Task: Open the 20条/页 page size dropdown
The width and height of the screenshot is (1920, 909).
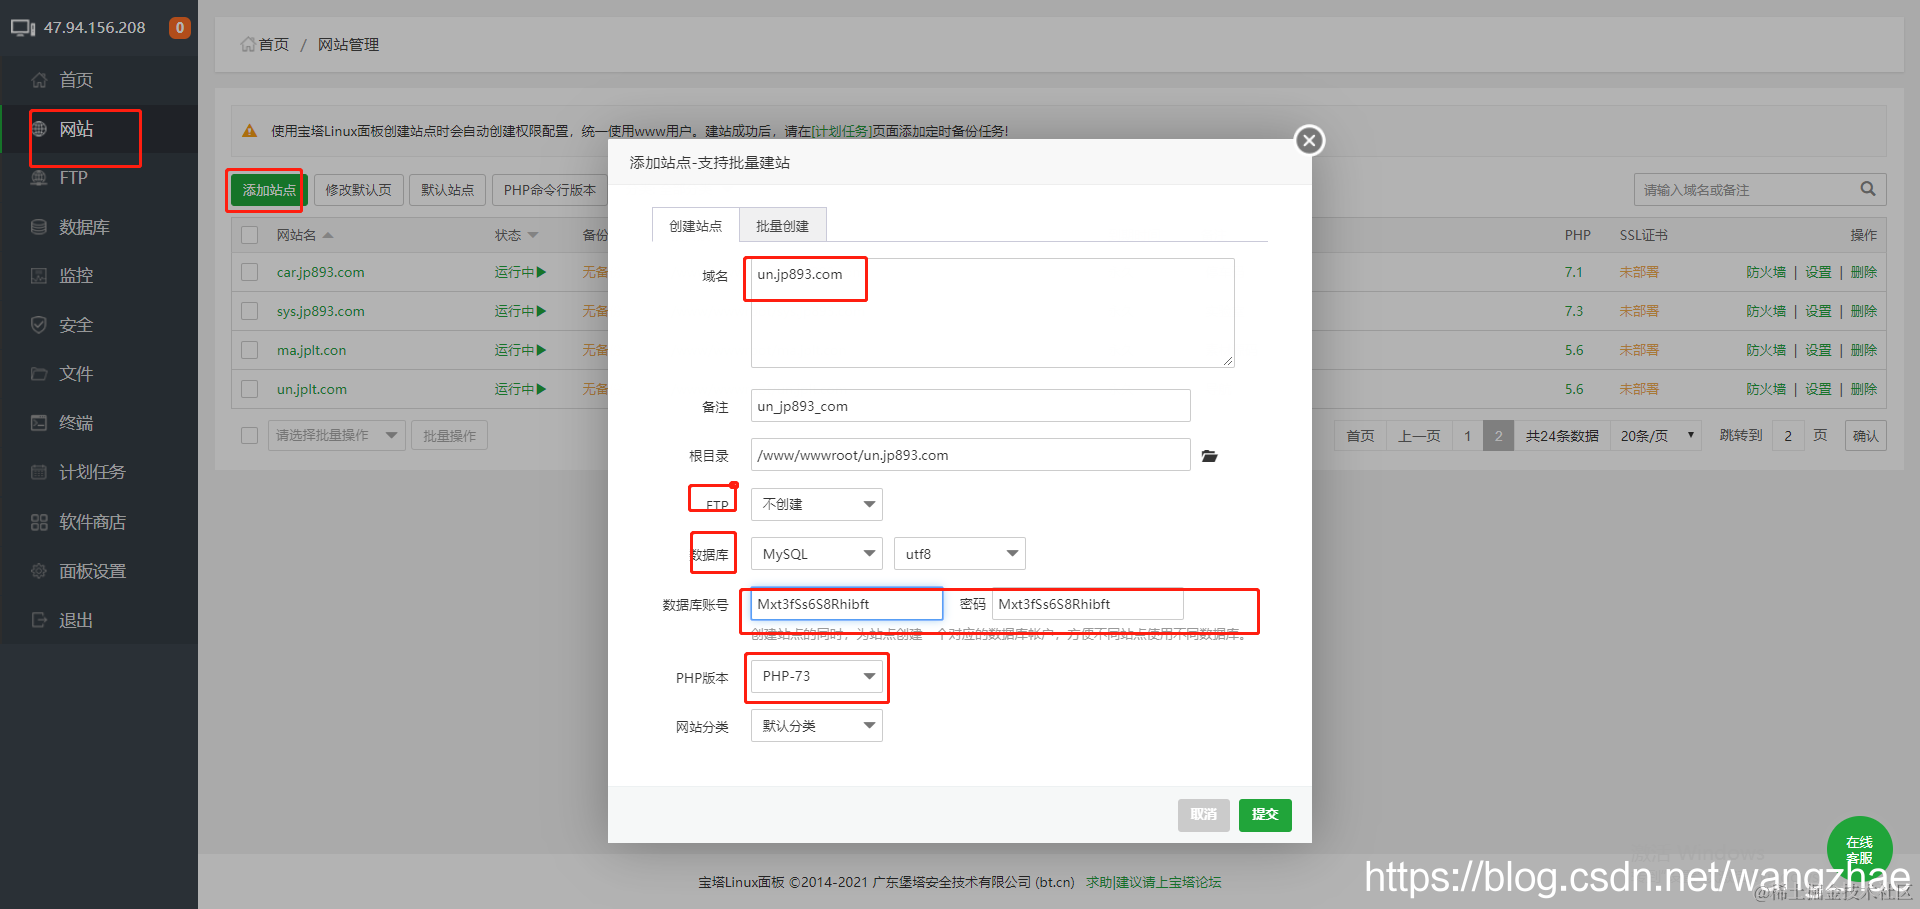Action: tap(1656, 435)
